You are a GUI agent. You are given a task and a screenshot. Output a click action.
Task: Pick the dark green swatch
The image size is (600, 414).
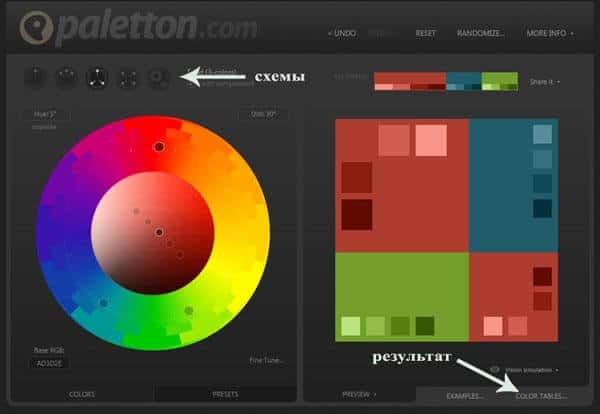point(400,326)
